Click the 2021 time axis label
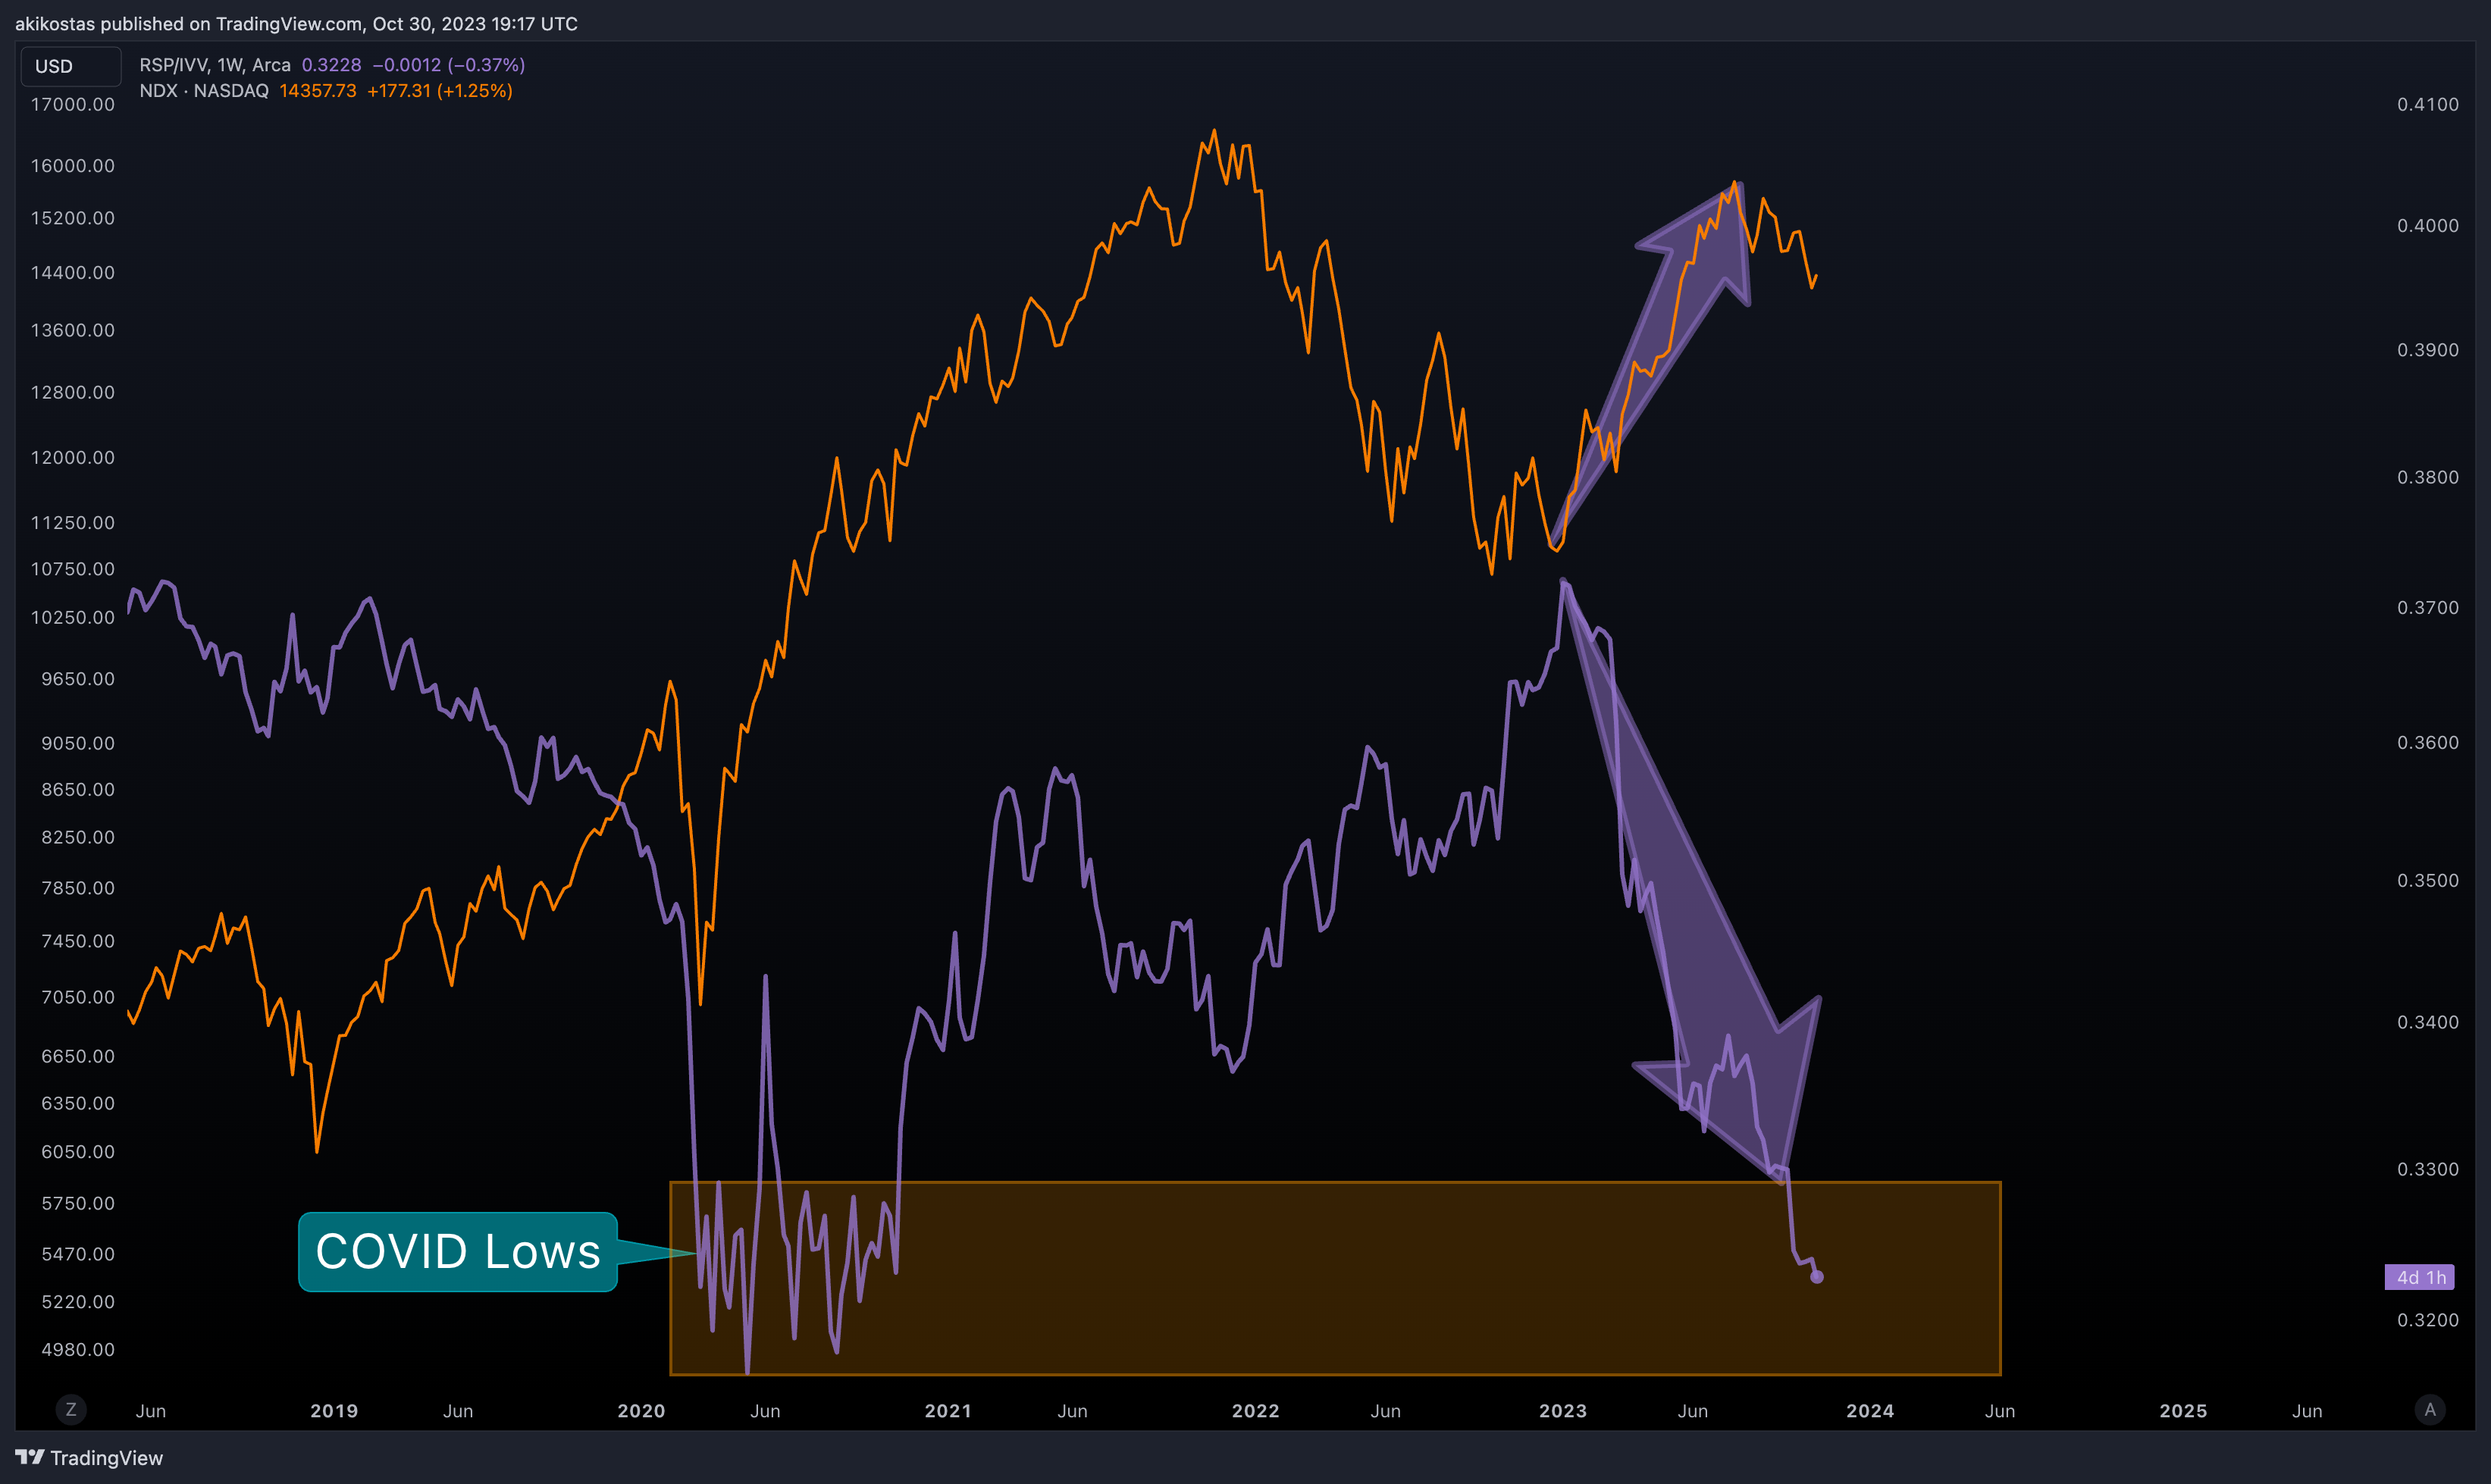2491x1484 pixels. [x=948, y=1411]
